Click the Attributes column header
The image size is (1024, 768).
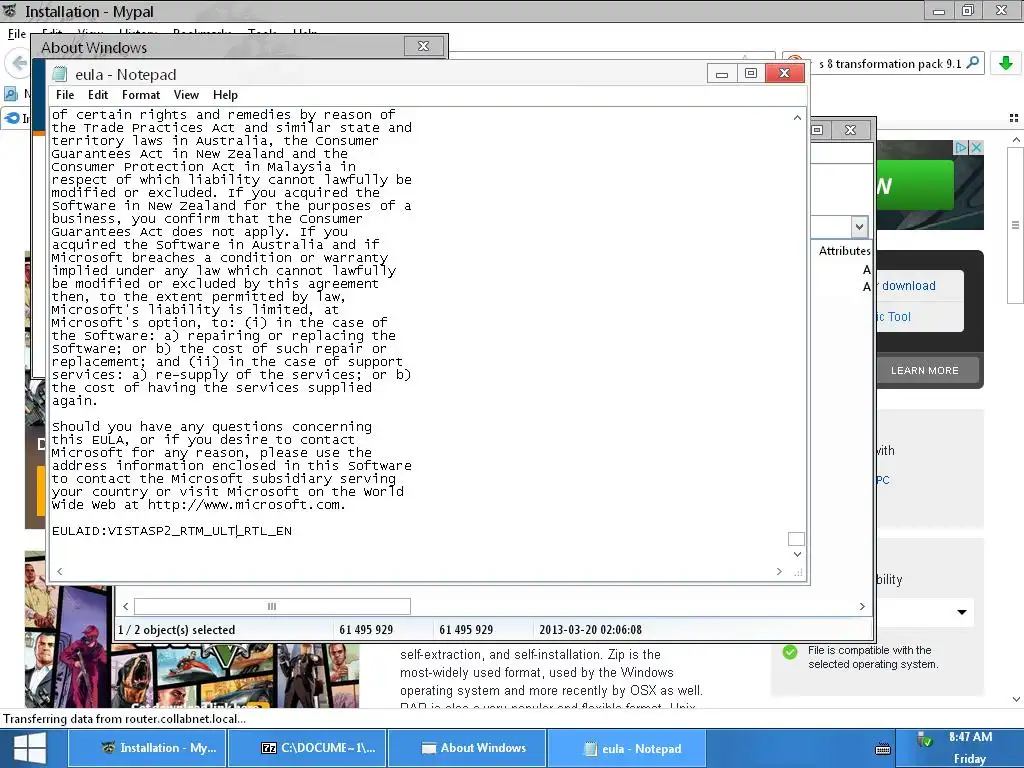[x=844, y=251]
